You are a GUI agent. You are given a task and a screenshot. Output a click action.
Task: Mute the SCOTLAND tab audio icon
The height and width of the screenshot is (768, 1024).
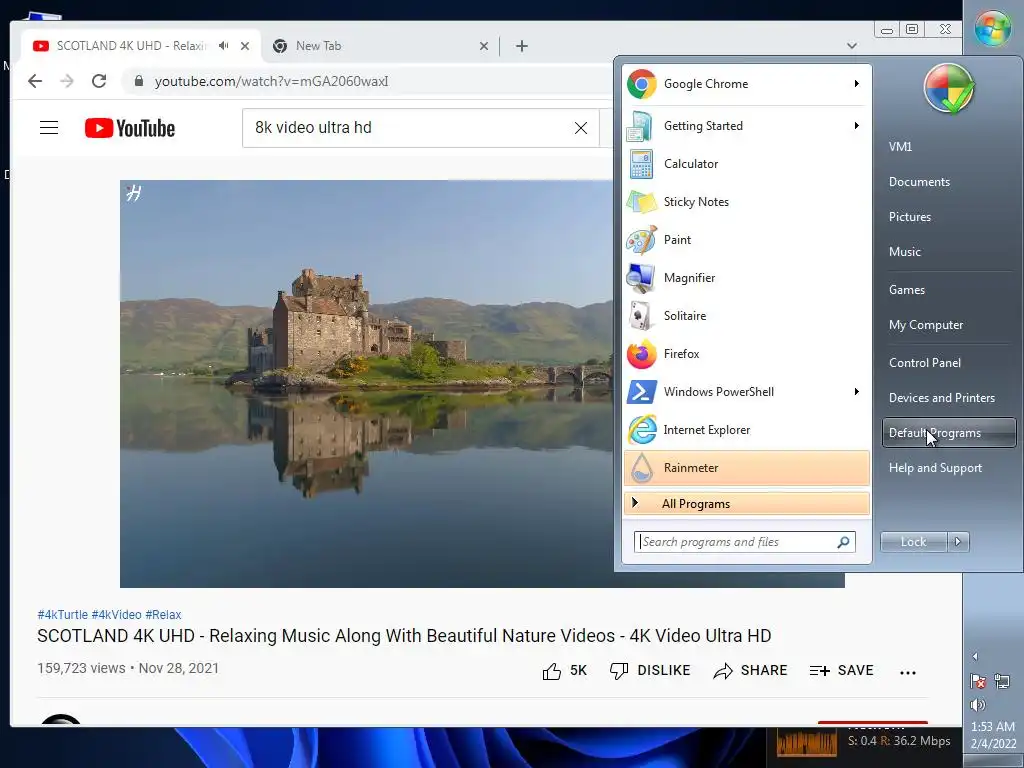tap(224, 46)
